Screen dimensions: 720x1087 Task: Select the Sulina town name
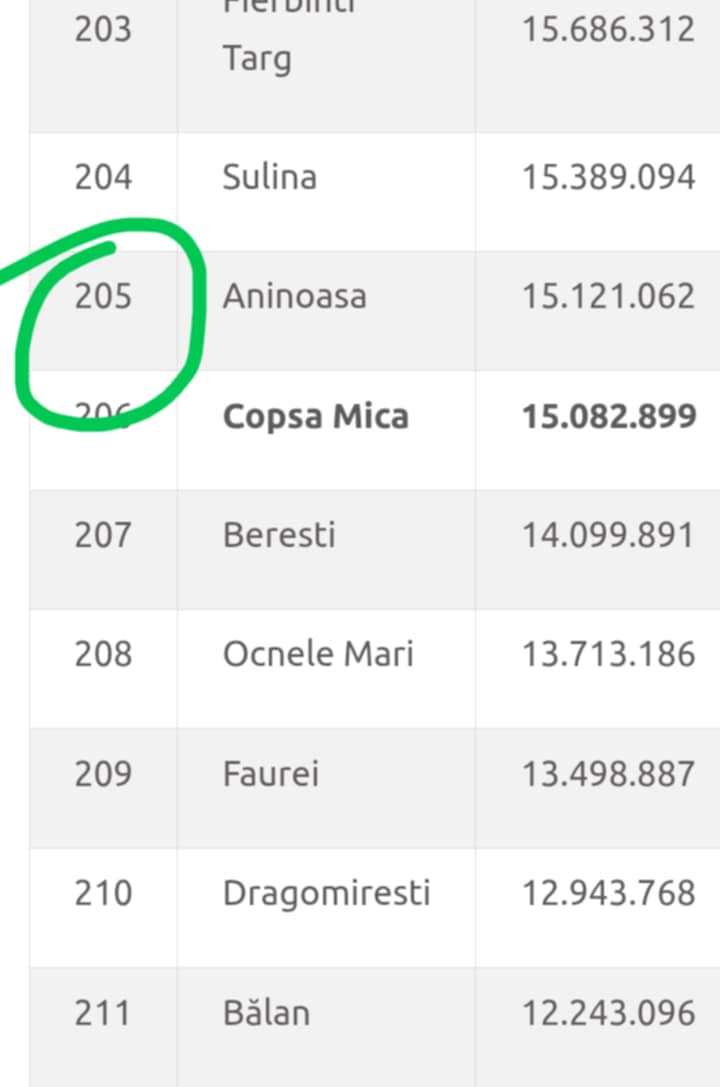(x=270, y=178)
